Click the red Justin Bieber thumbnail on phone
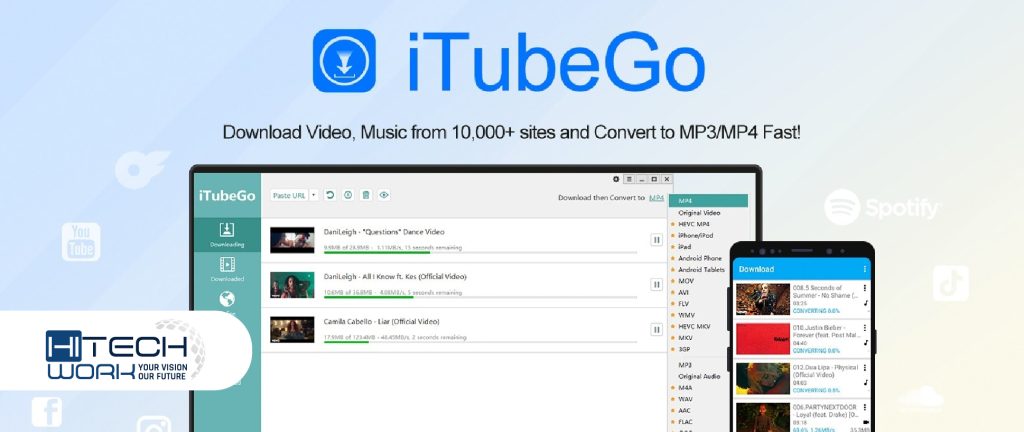This screenshot has height=432, width=1024. tap(763, 339)
